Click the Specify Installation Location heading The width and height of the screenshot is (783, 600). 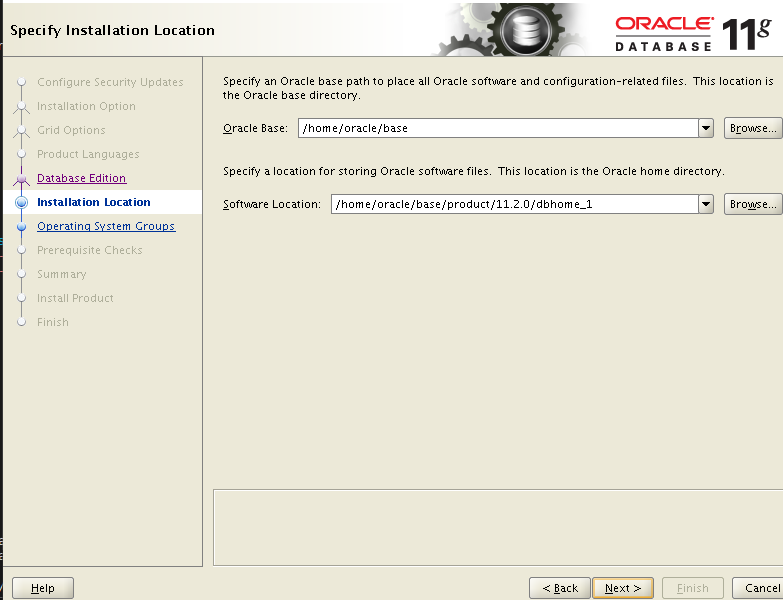[112, 30]
